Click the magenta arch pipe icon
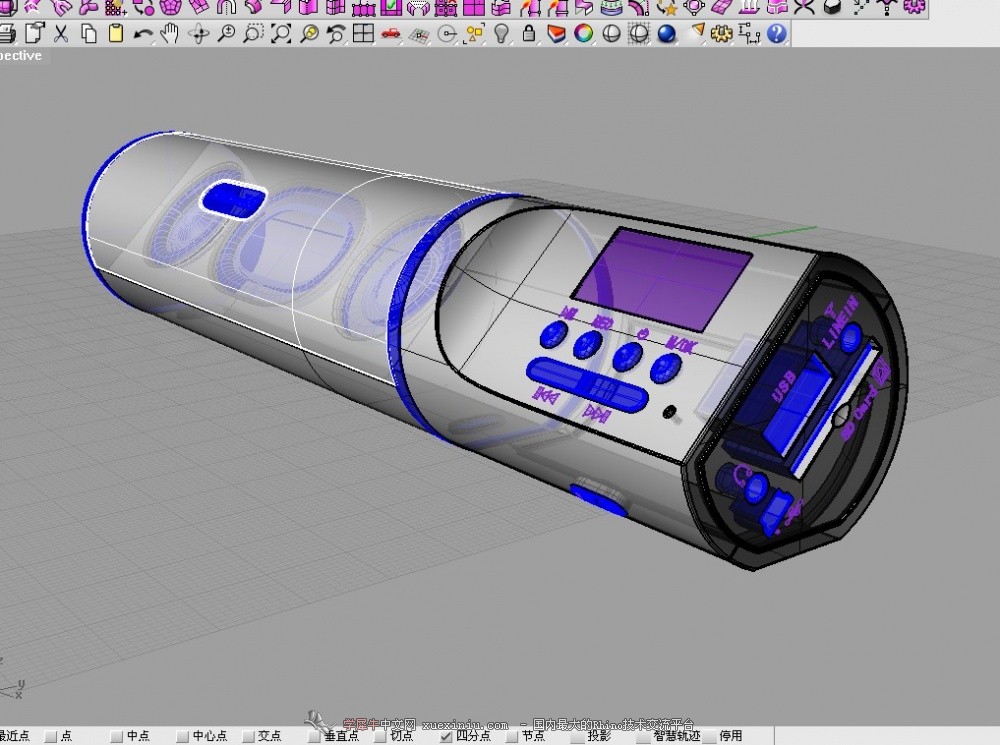 [x=226, y=7]
